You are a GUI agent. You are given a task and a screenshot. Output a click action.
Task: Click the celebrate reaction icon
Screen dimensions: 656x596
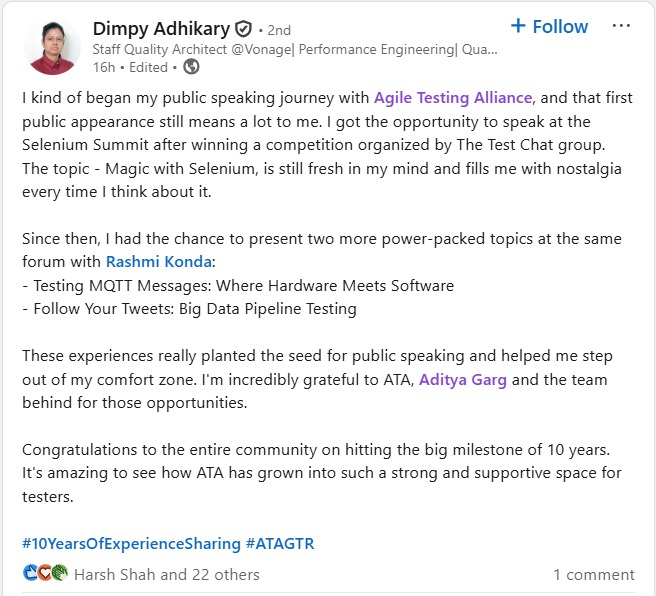point(45,574)
